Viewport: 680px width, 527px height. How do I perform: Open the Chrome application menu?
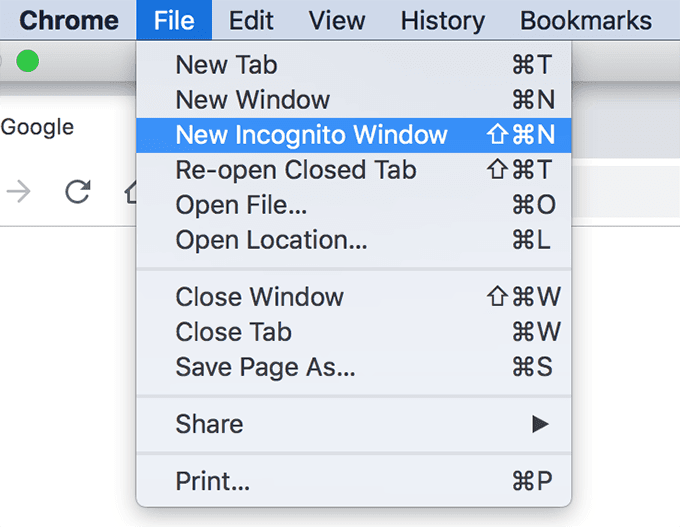pyautogui.click(x=69, y=20)
